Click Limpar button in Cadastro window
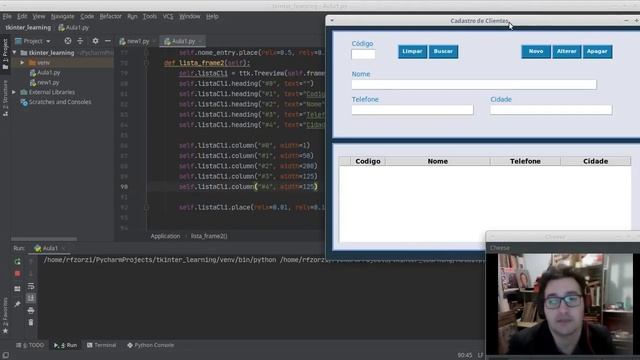The image size is (640, 360). (x=412, y=51)
